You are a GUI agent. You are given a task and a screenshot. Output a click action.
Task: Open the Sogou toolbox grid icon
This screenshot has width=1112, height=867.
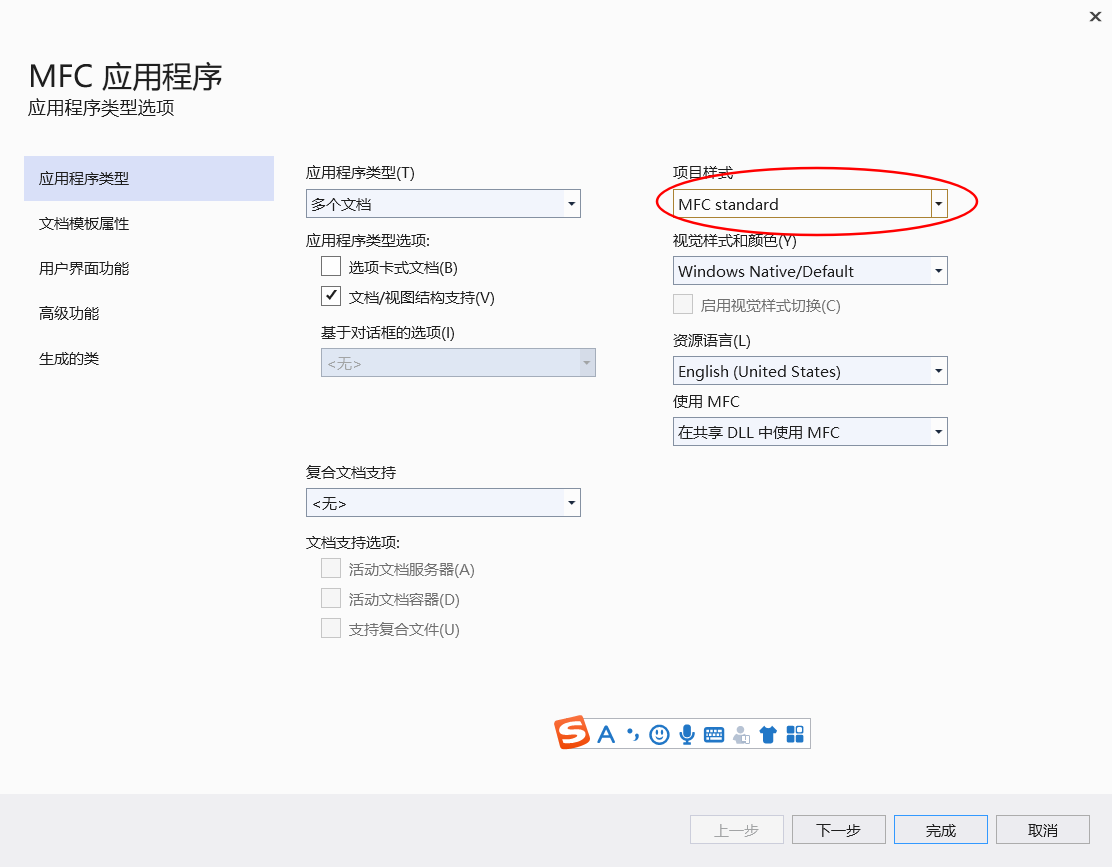tap(794, 733)
